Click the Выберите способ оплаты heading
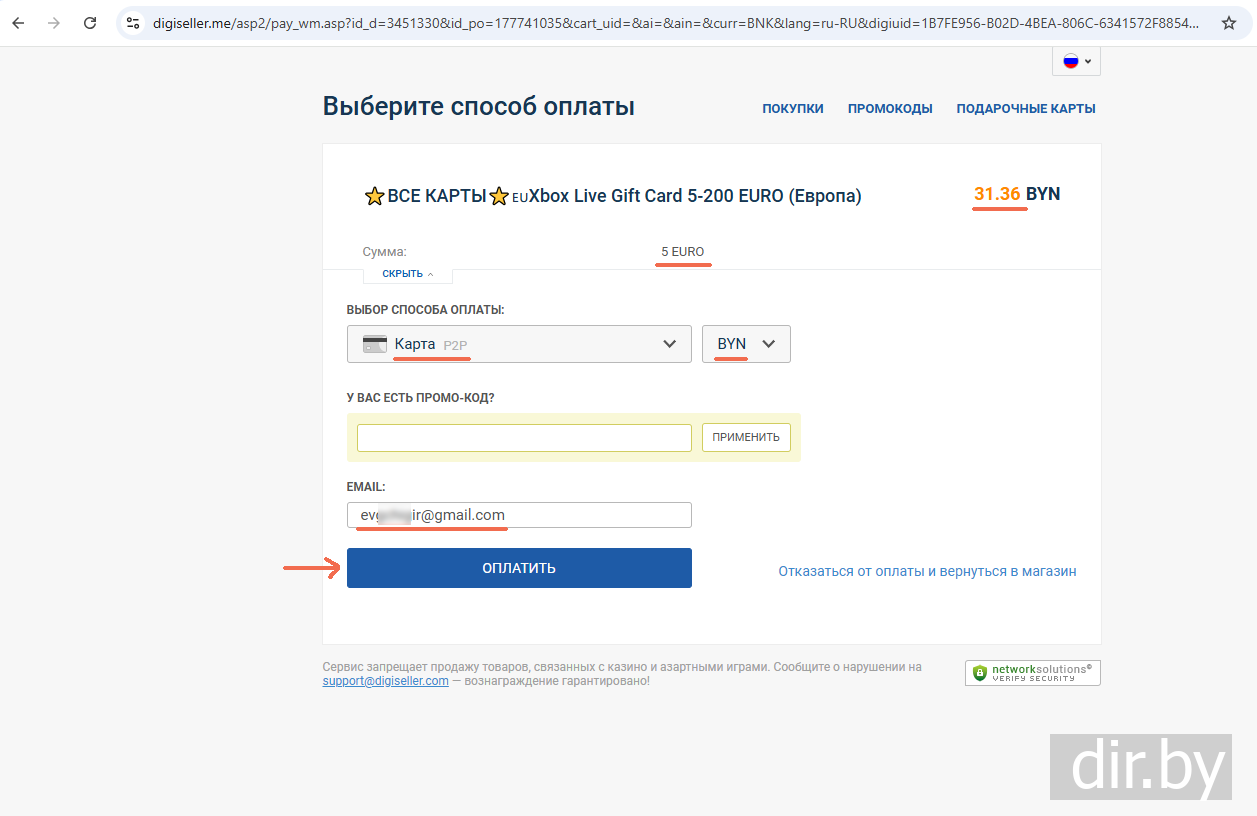This screenshot has width=1257, height=816. coord(478,106)
